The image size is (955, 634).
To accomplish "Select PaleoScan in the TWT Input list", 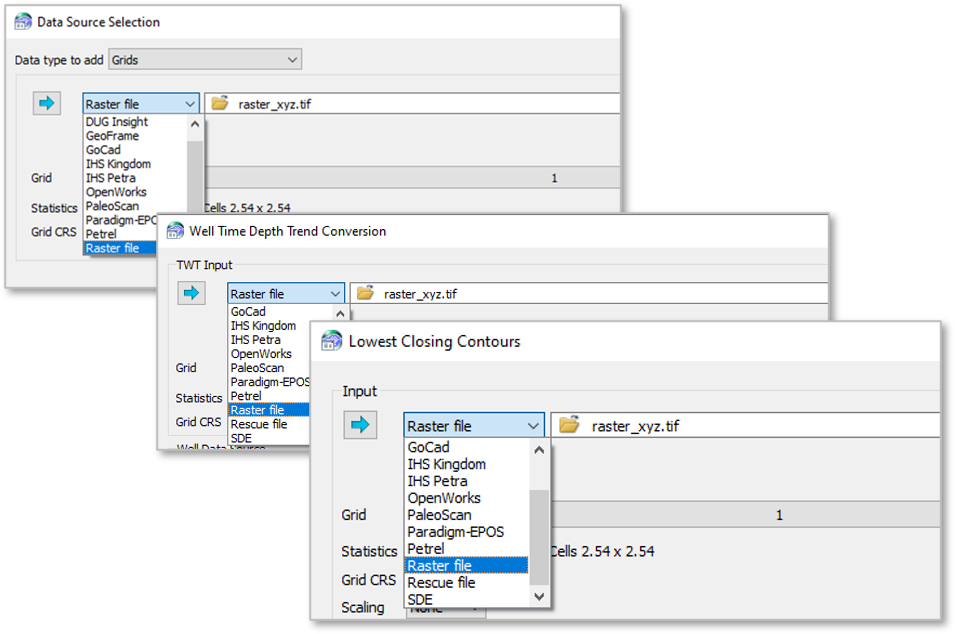I will pos(257,367).
